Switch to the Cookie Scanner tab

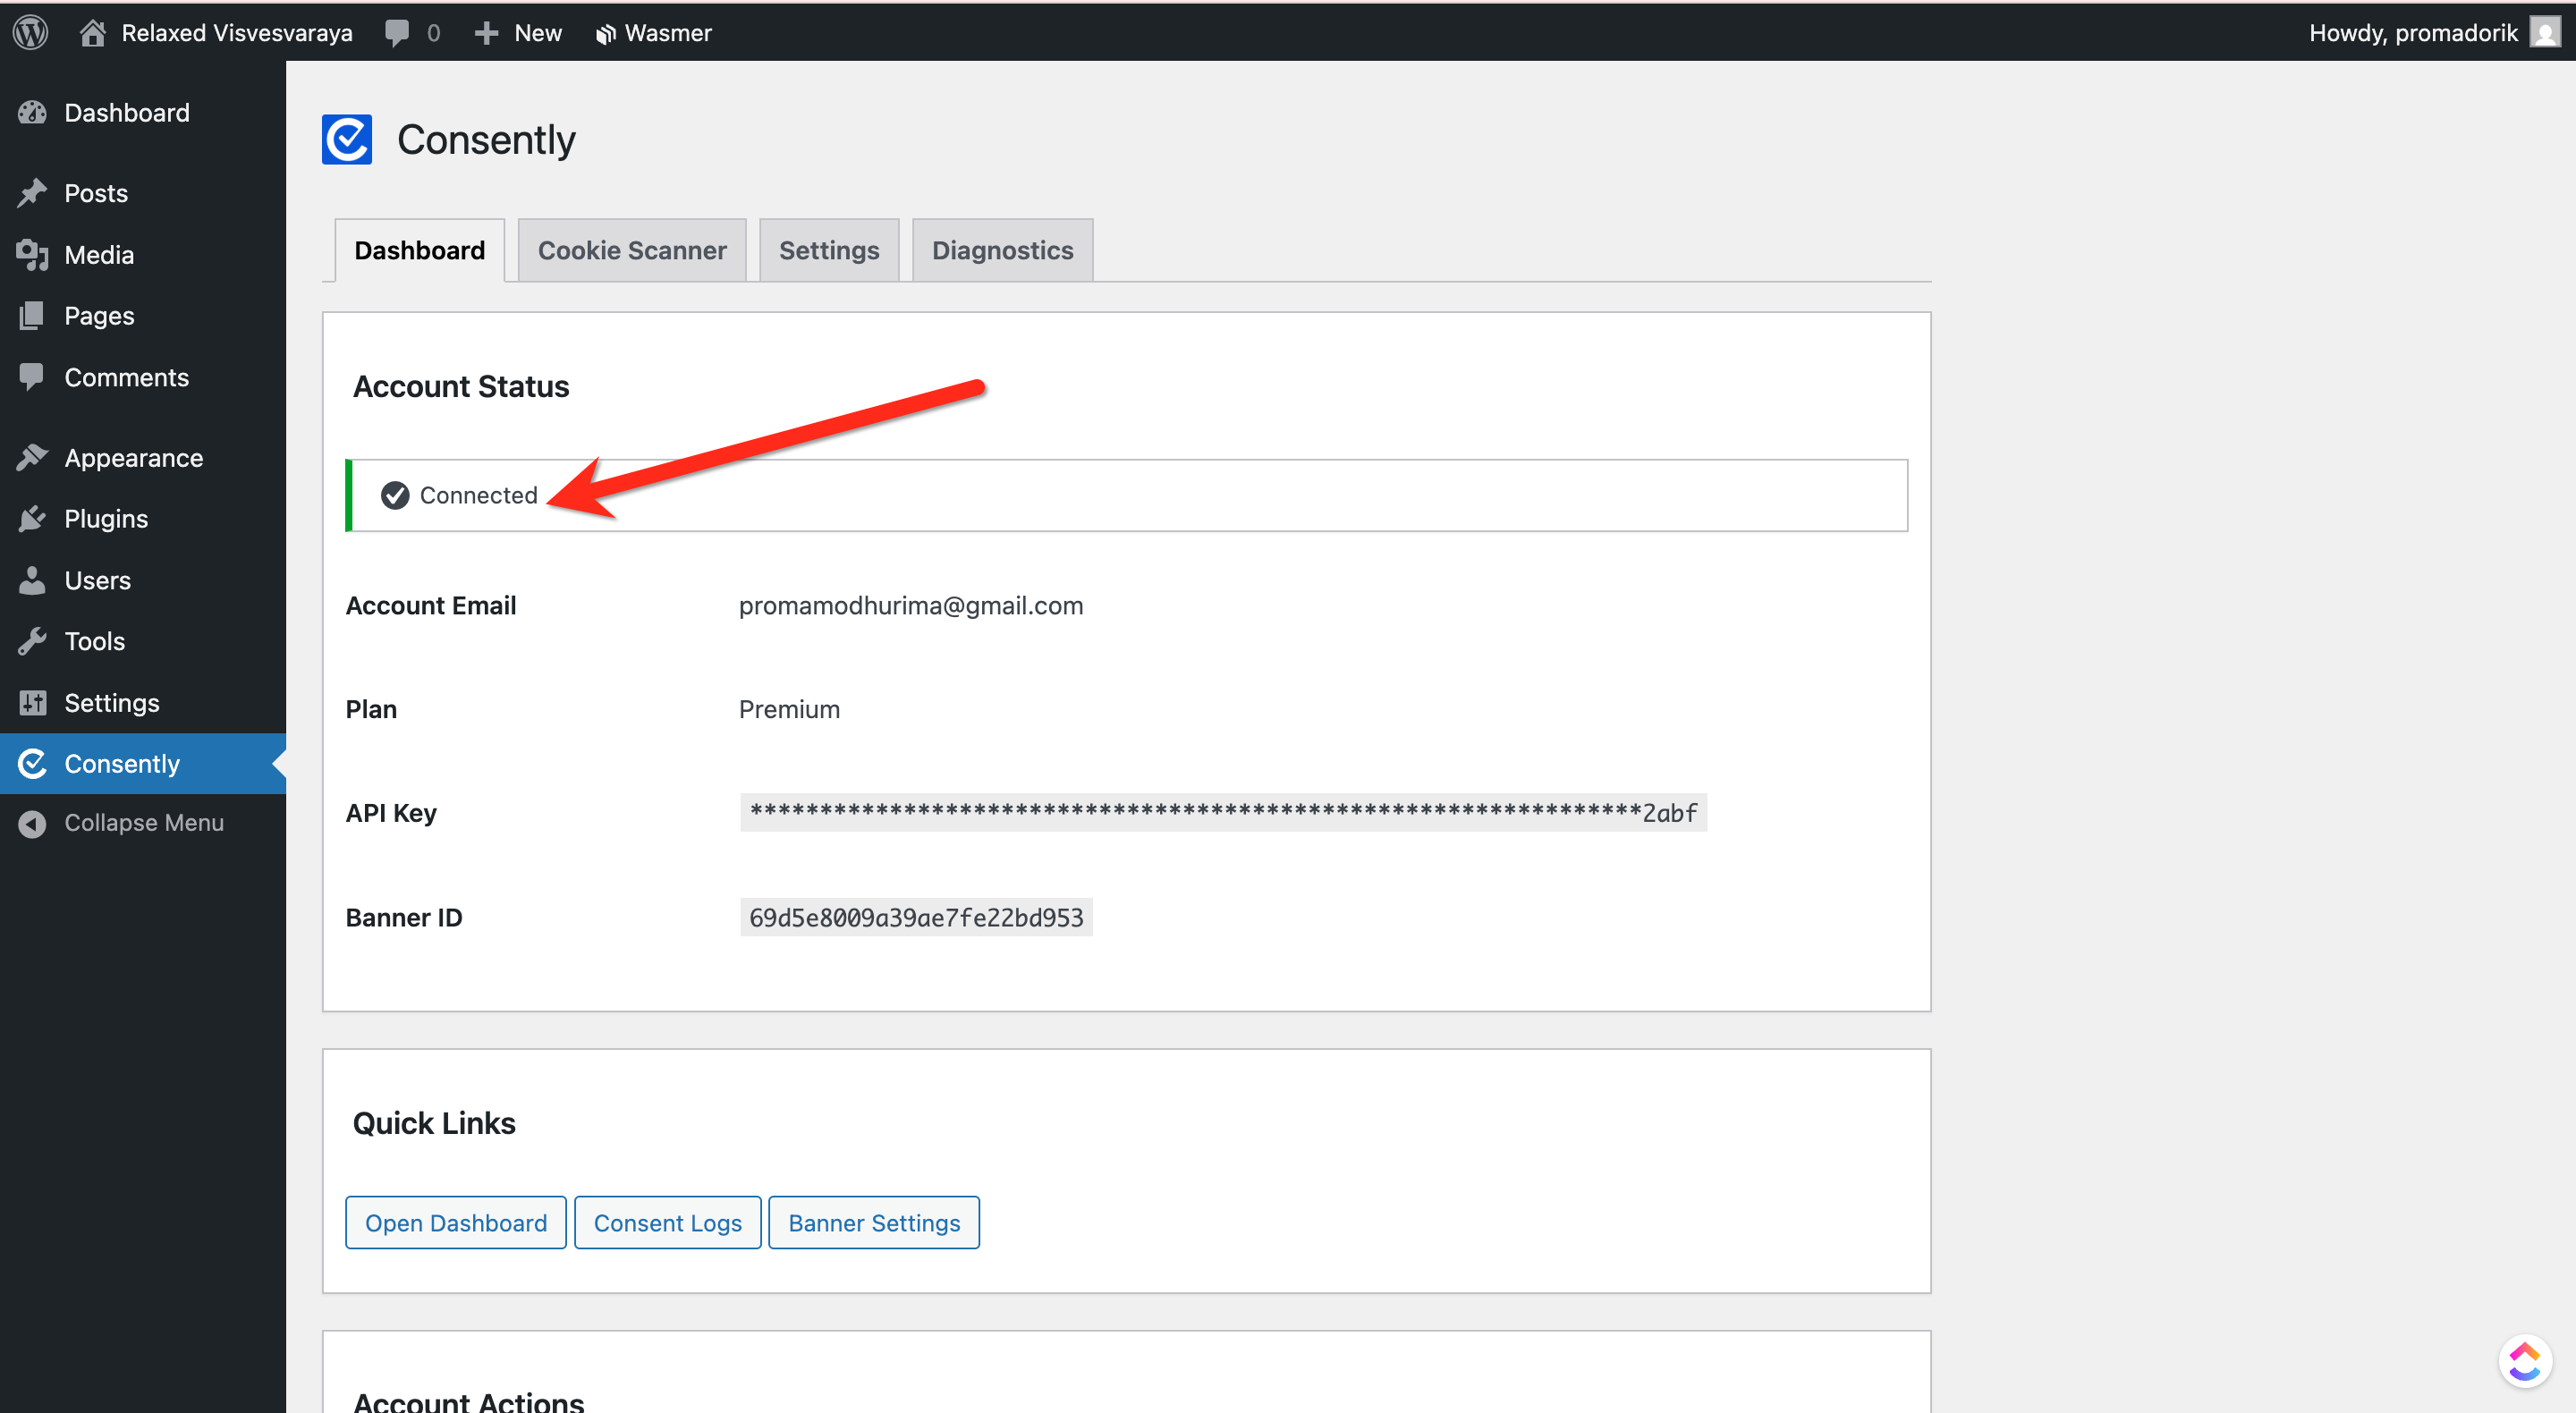click(x=631, y=250)
